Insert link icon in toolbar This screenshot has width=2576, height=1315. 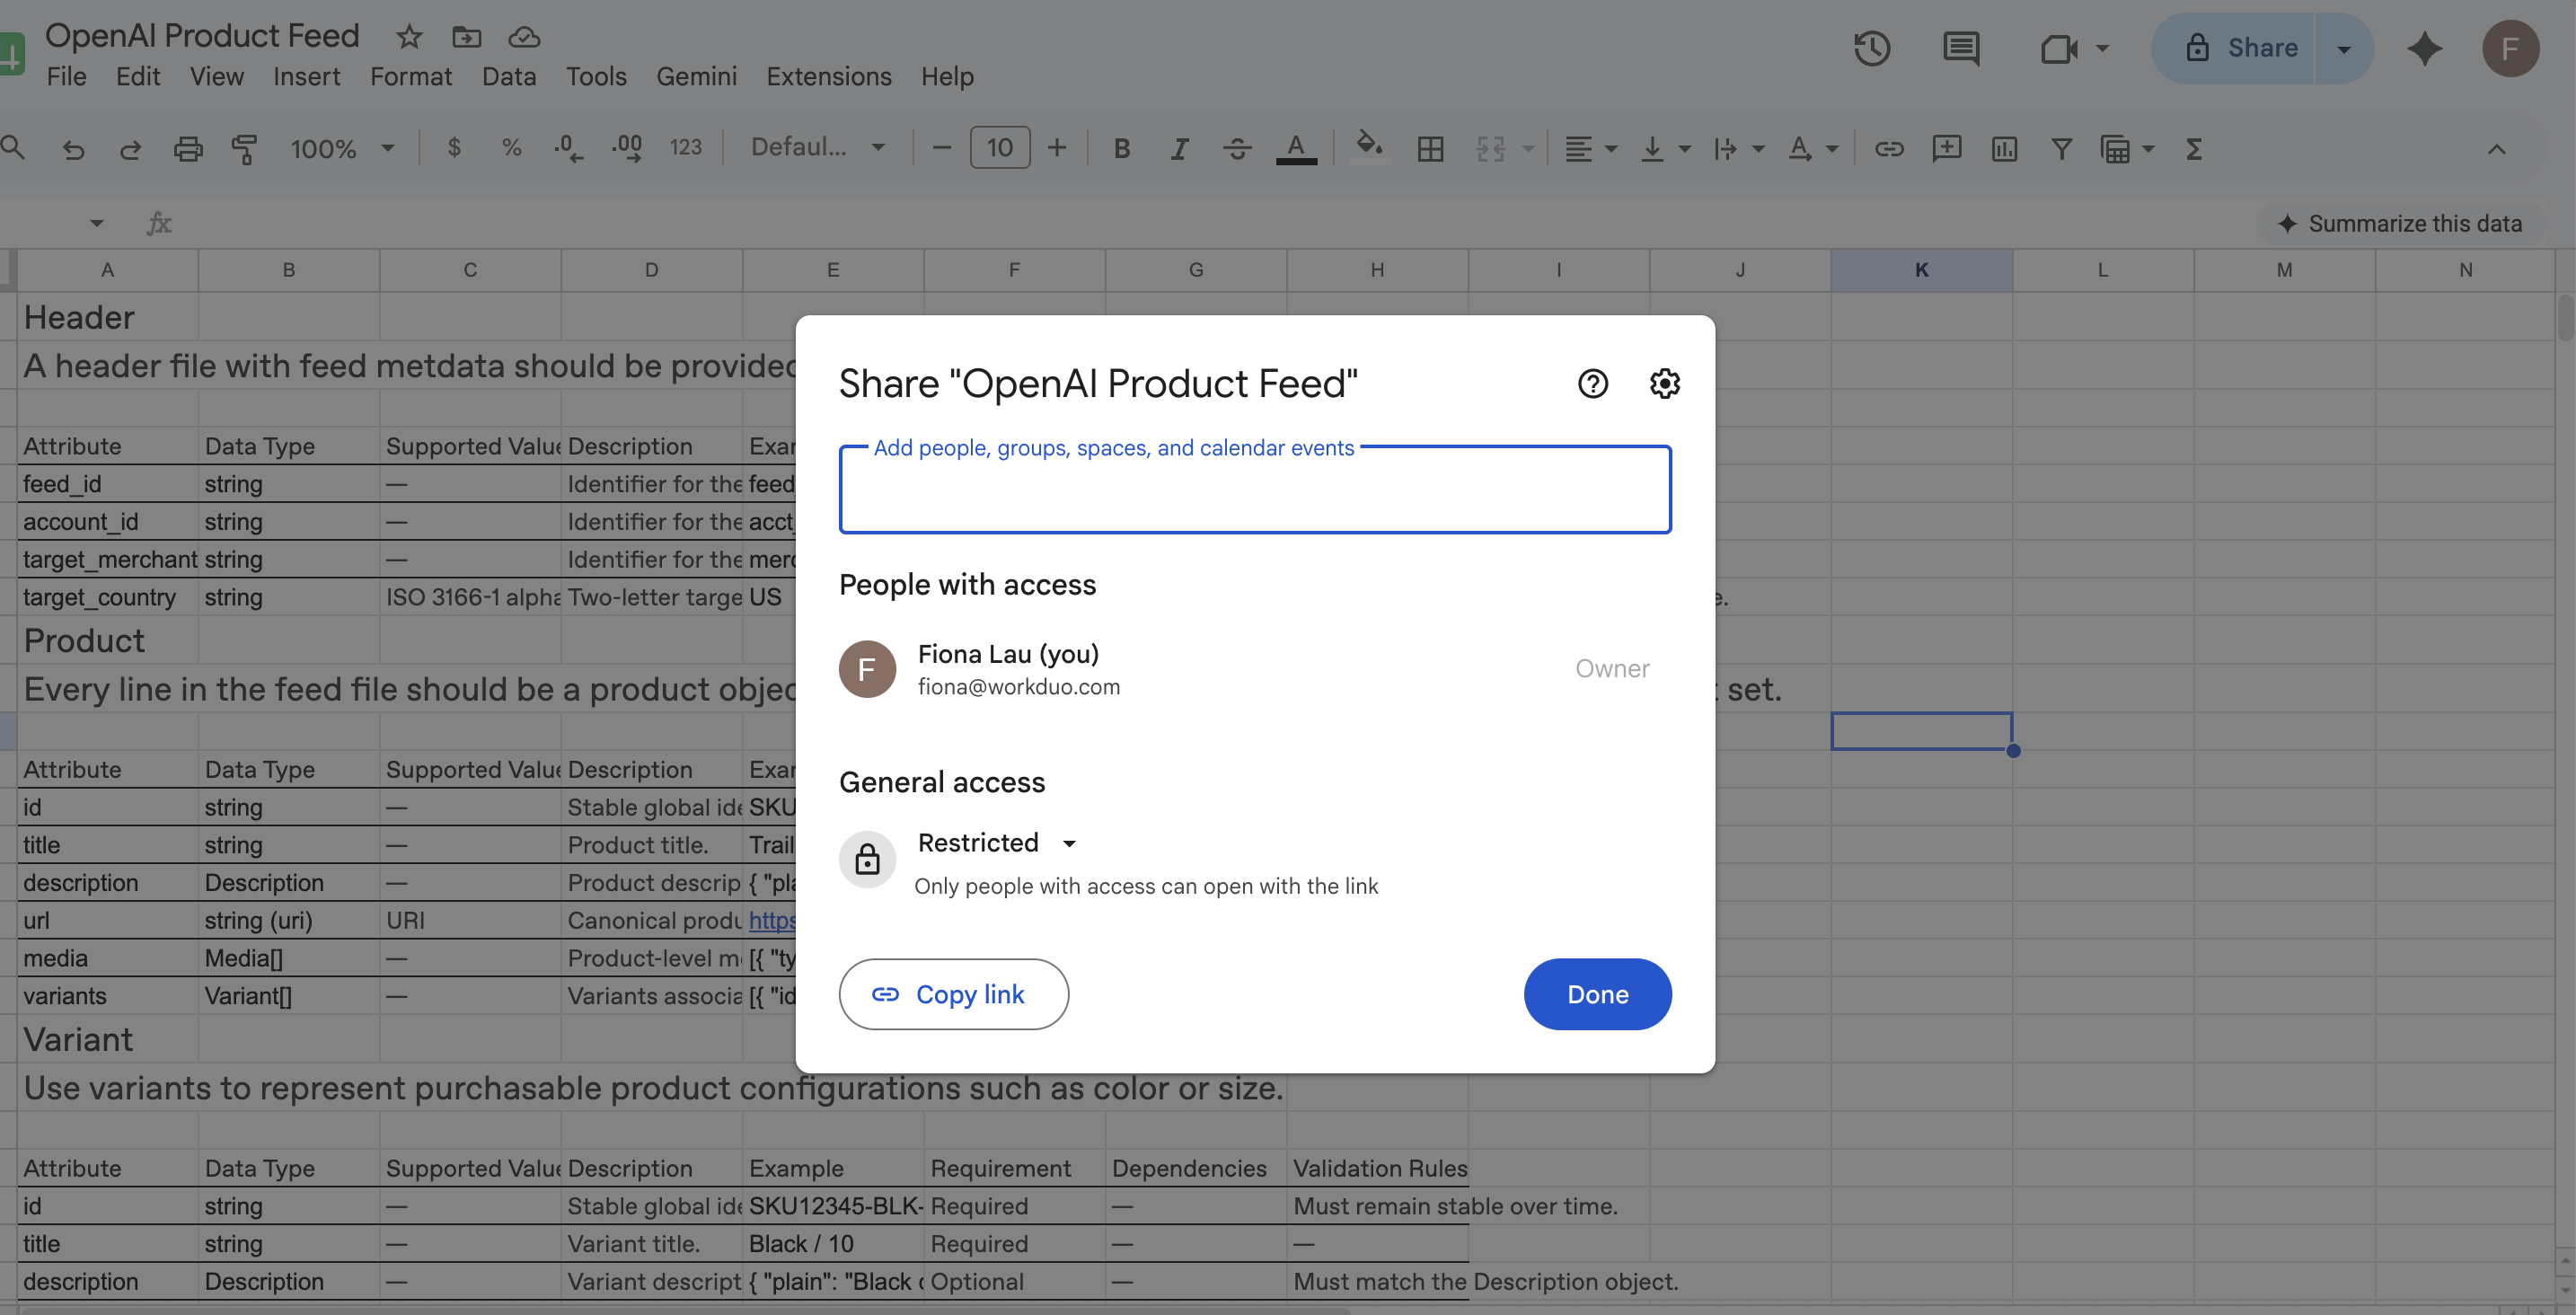coord(1888,149)
